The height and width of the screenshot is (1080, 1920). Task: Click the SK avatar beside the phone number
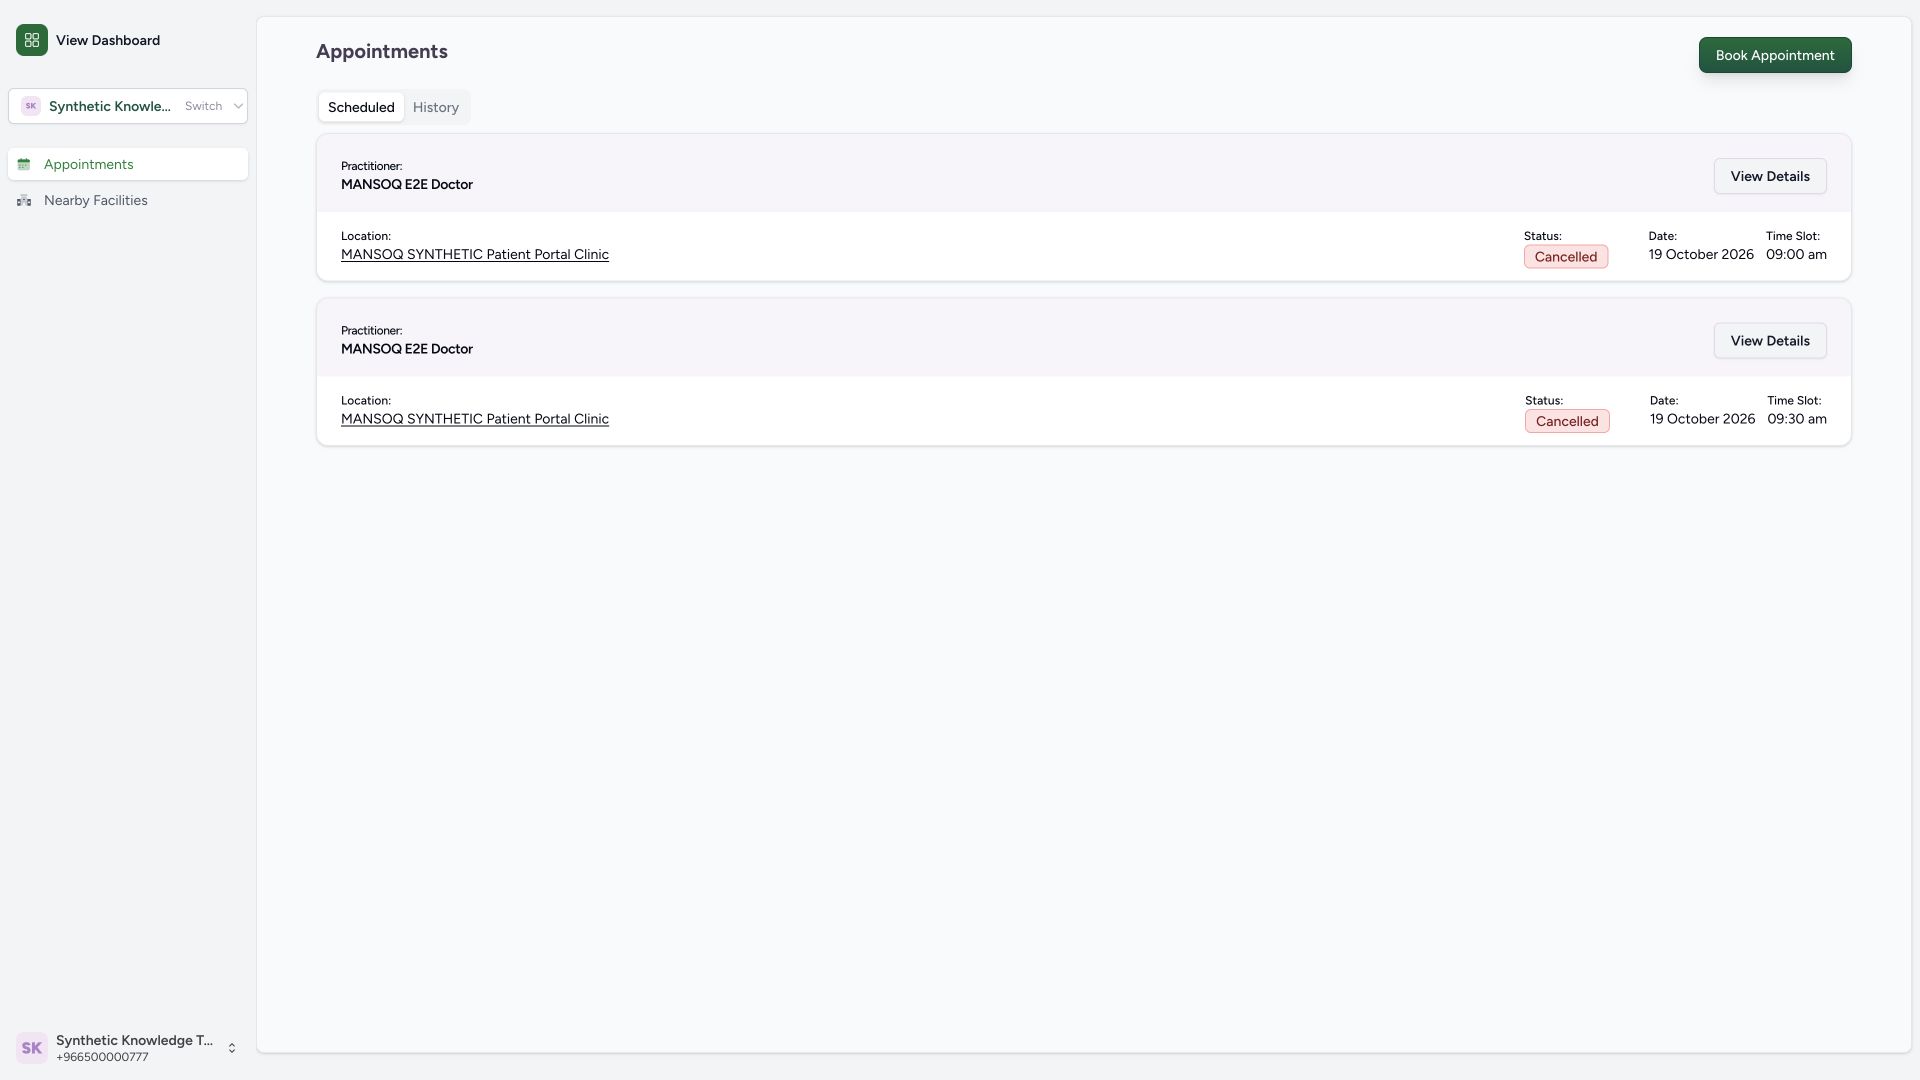32,1048
